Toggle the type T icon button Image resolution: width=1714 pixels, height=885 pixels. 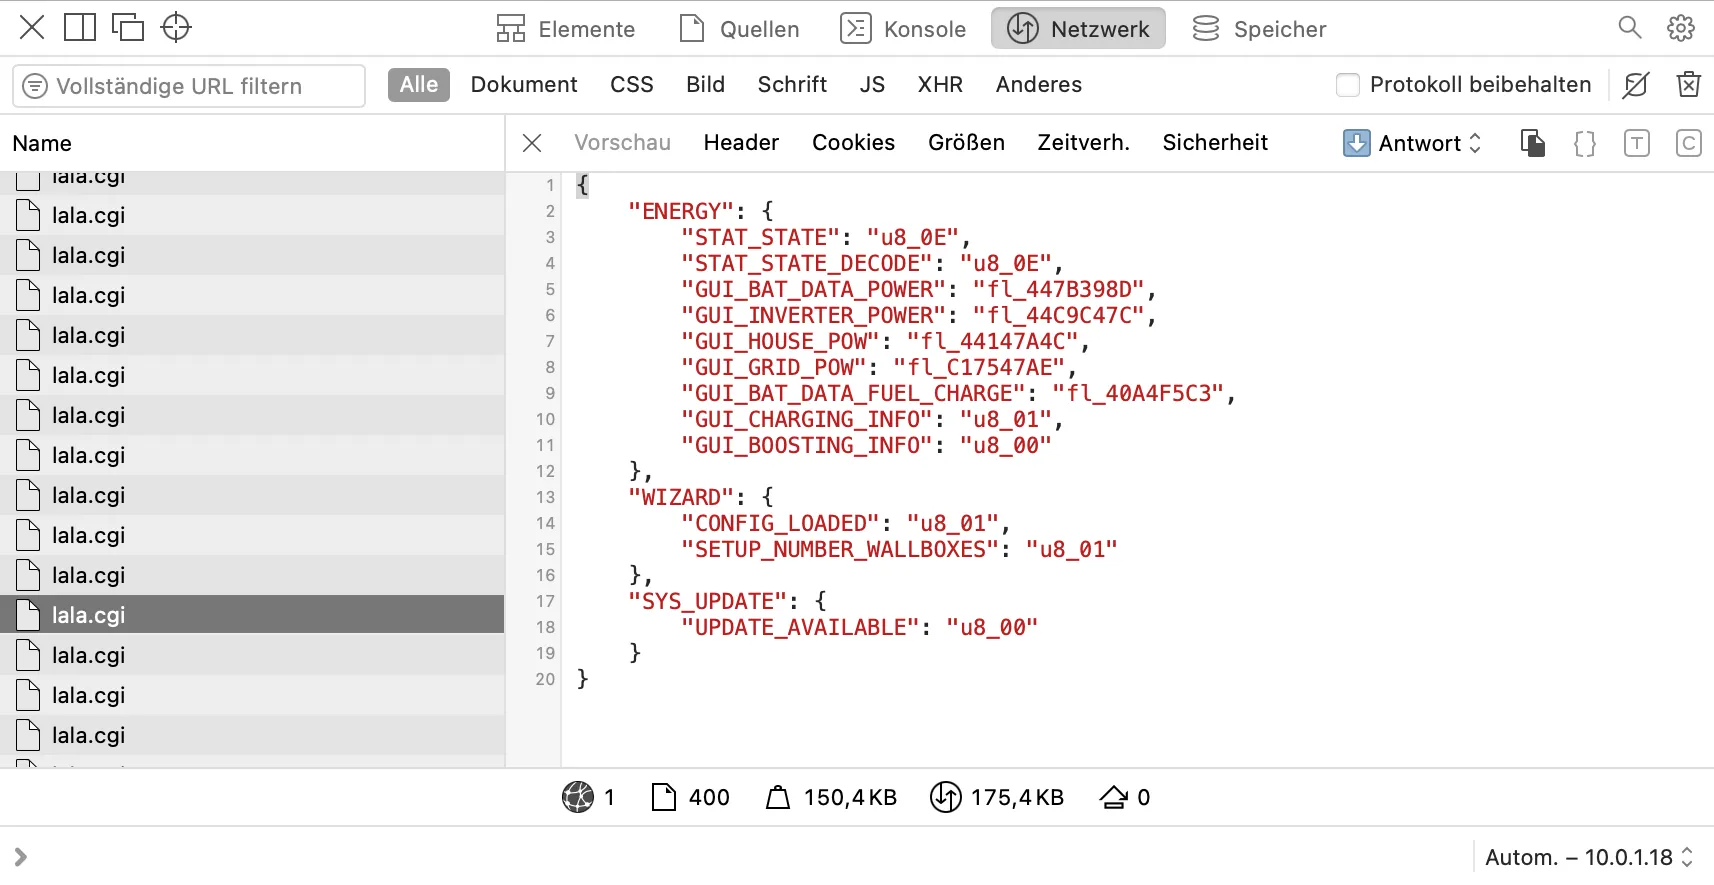(1637, 143)
